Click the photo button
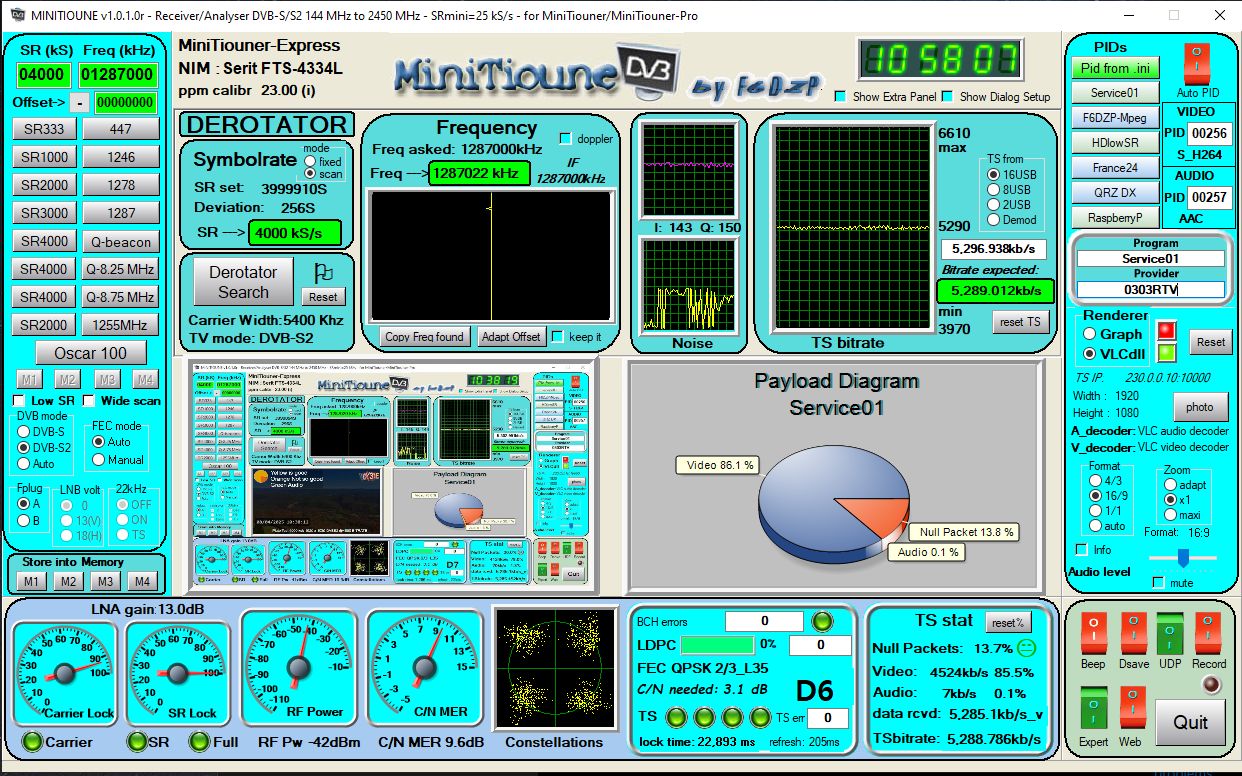 coord(1200,407)
